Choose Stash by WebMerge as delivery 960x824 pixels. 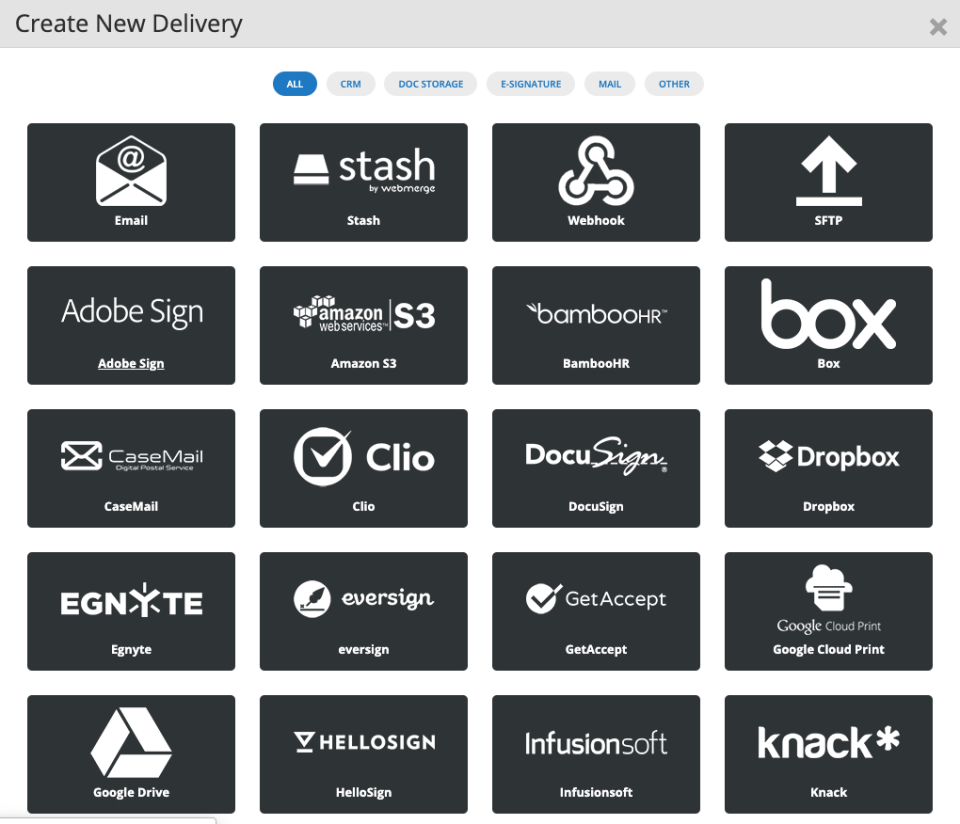tap(363, 182)
